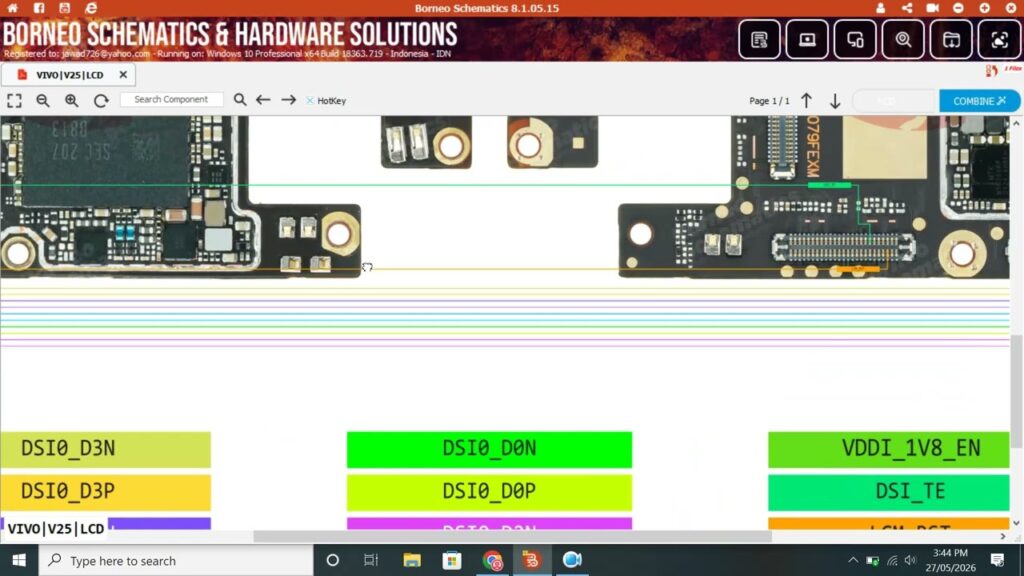Screen dimensions: 1024x576
Task: Click the folder download header icon
Action: (x=951, y=40)
